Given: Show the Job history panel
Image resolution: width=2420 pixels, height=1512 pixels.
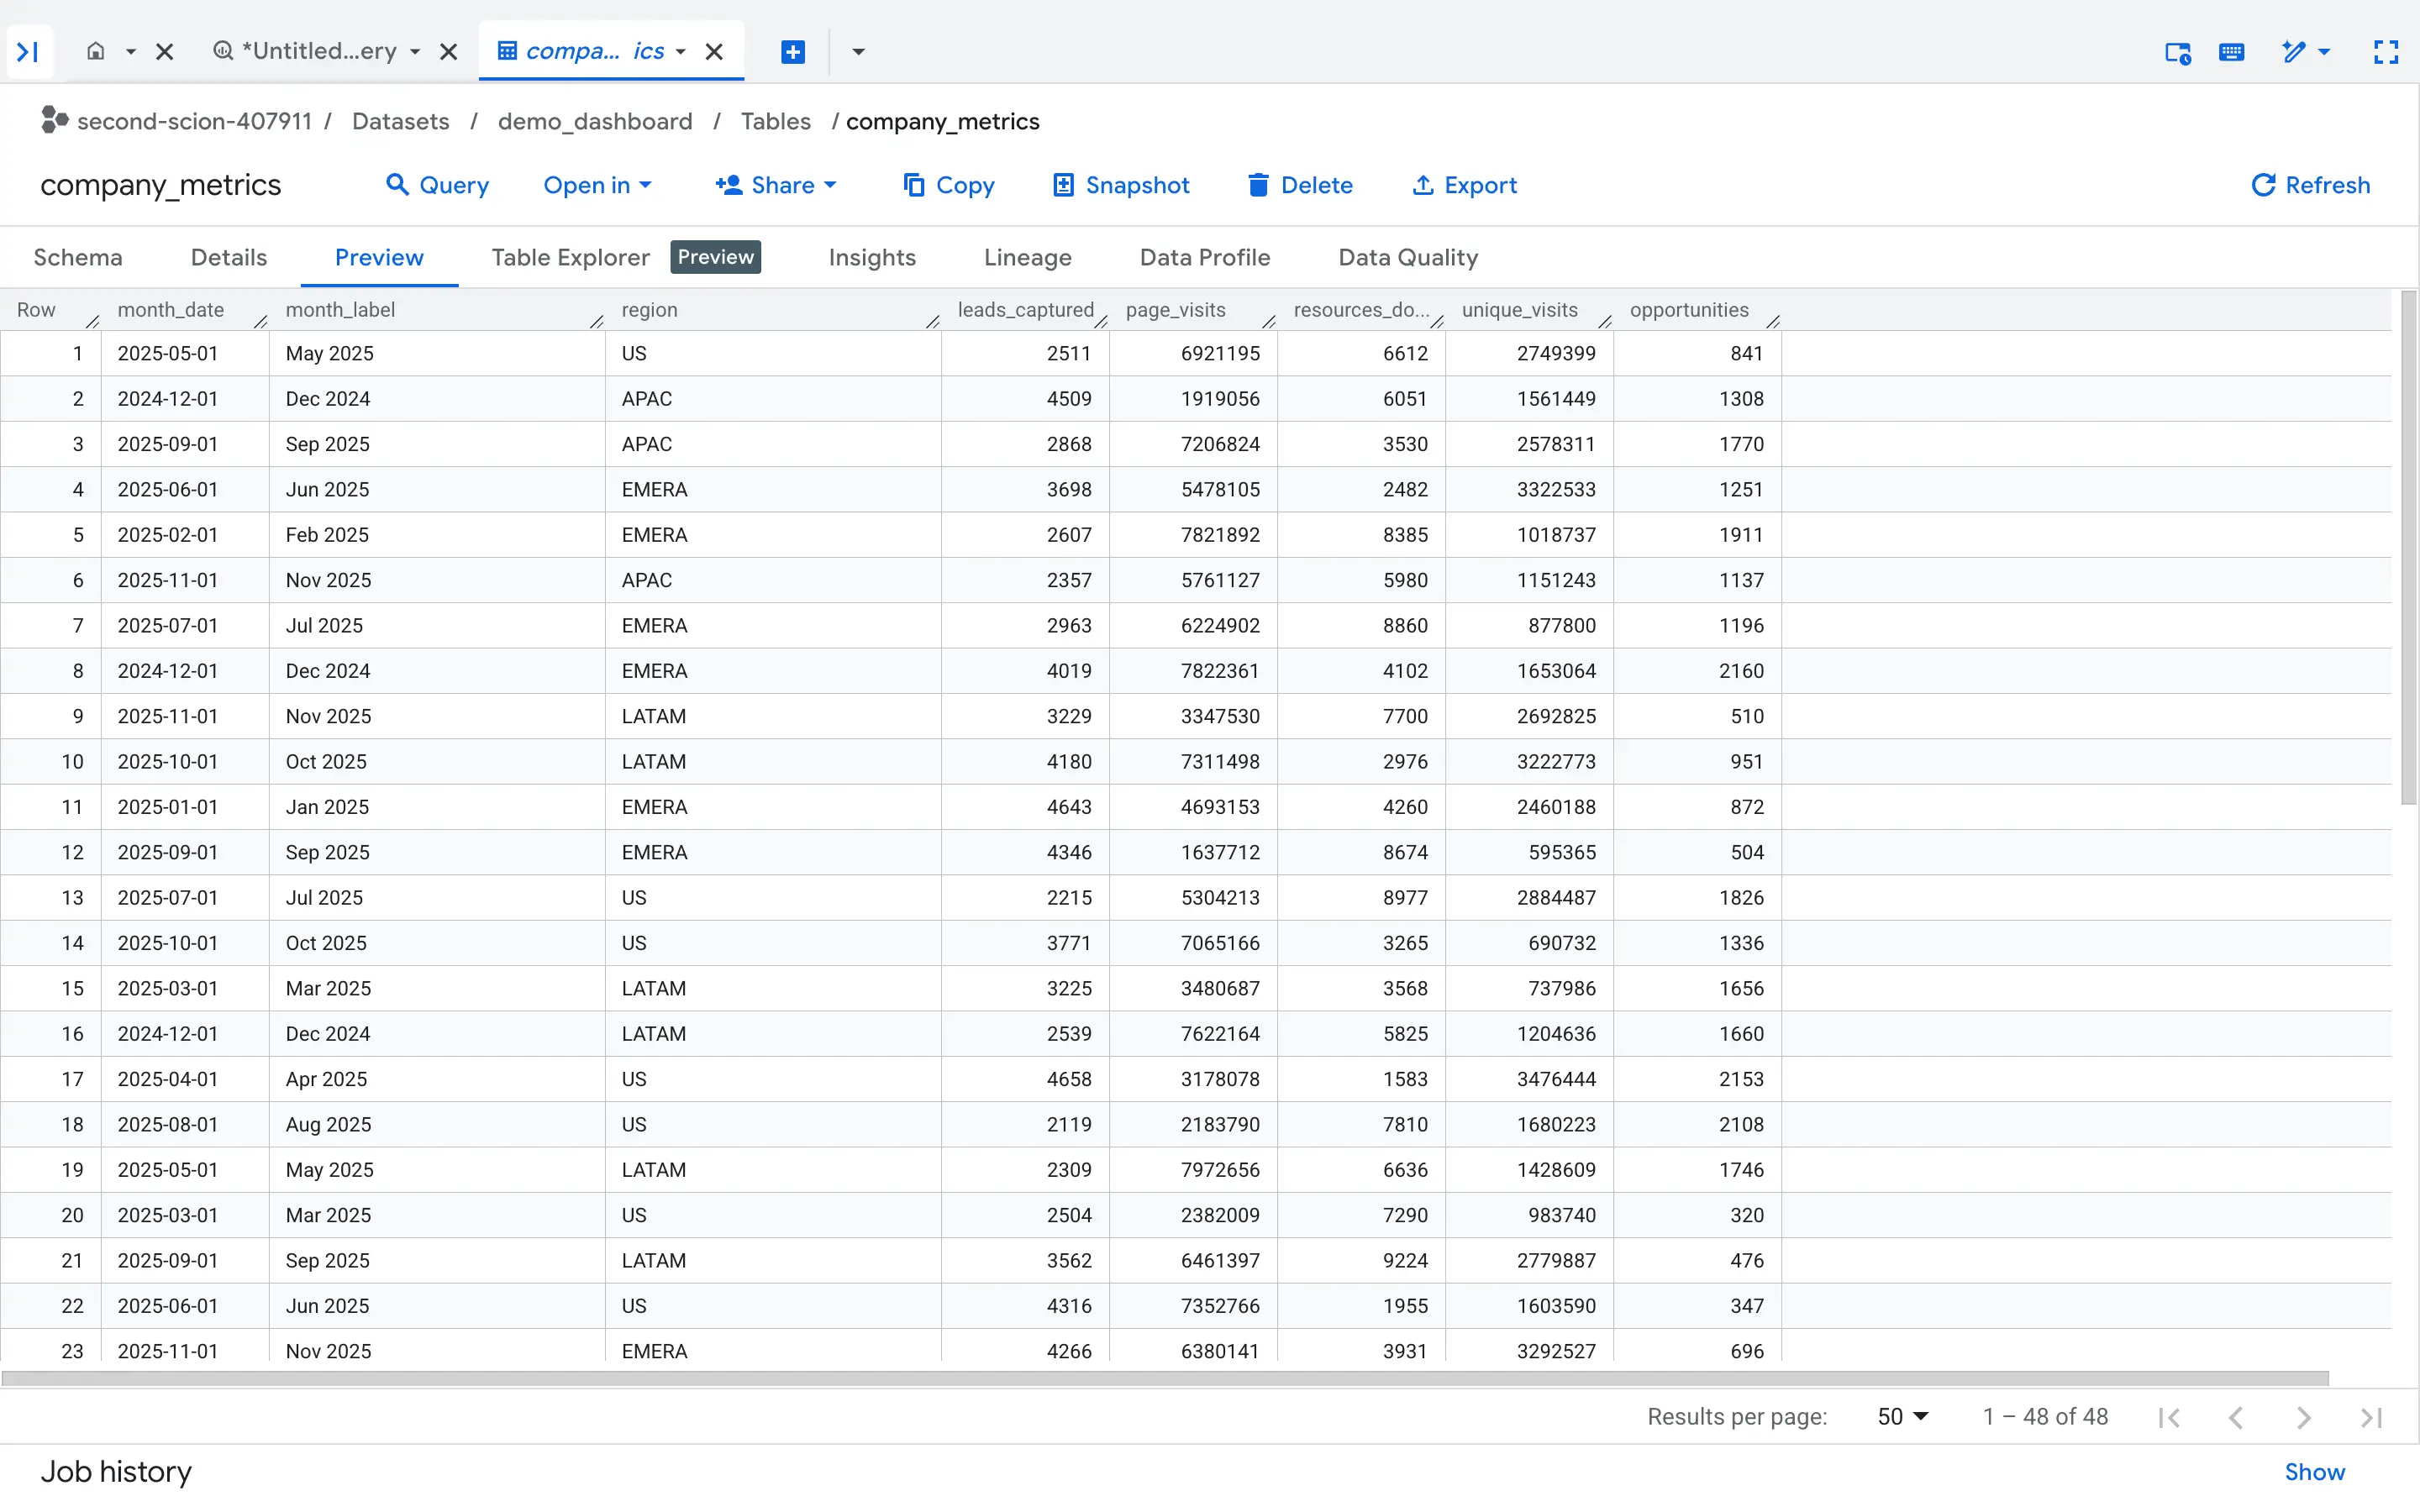Looking at the screenshot, I should click(x=2314, y=1472).
